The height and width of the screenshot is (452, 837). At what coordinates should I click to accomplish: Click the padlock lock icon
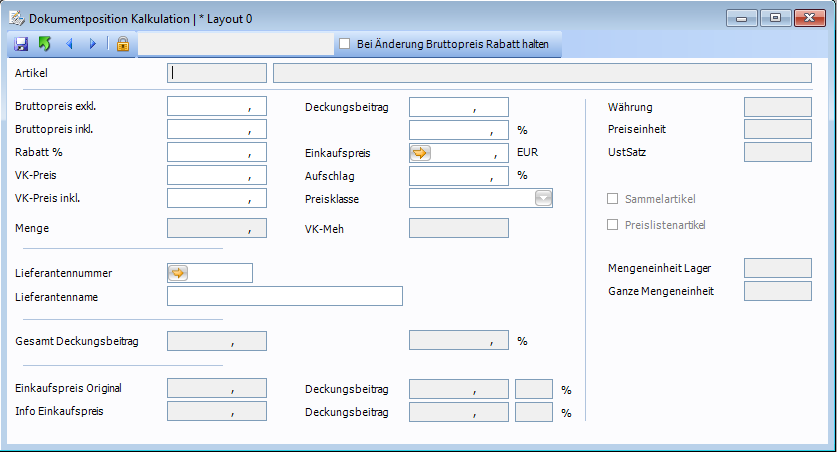122,44
